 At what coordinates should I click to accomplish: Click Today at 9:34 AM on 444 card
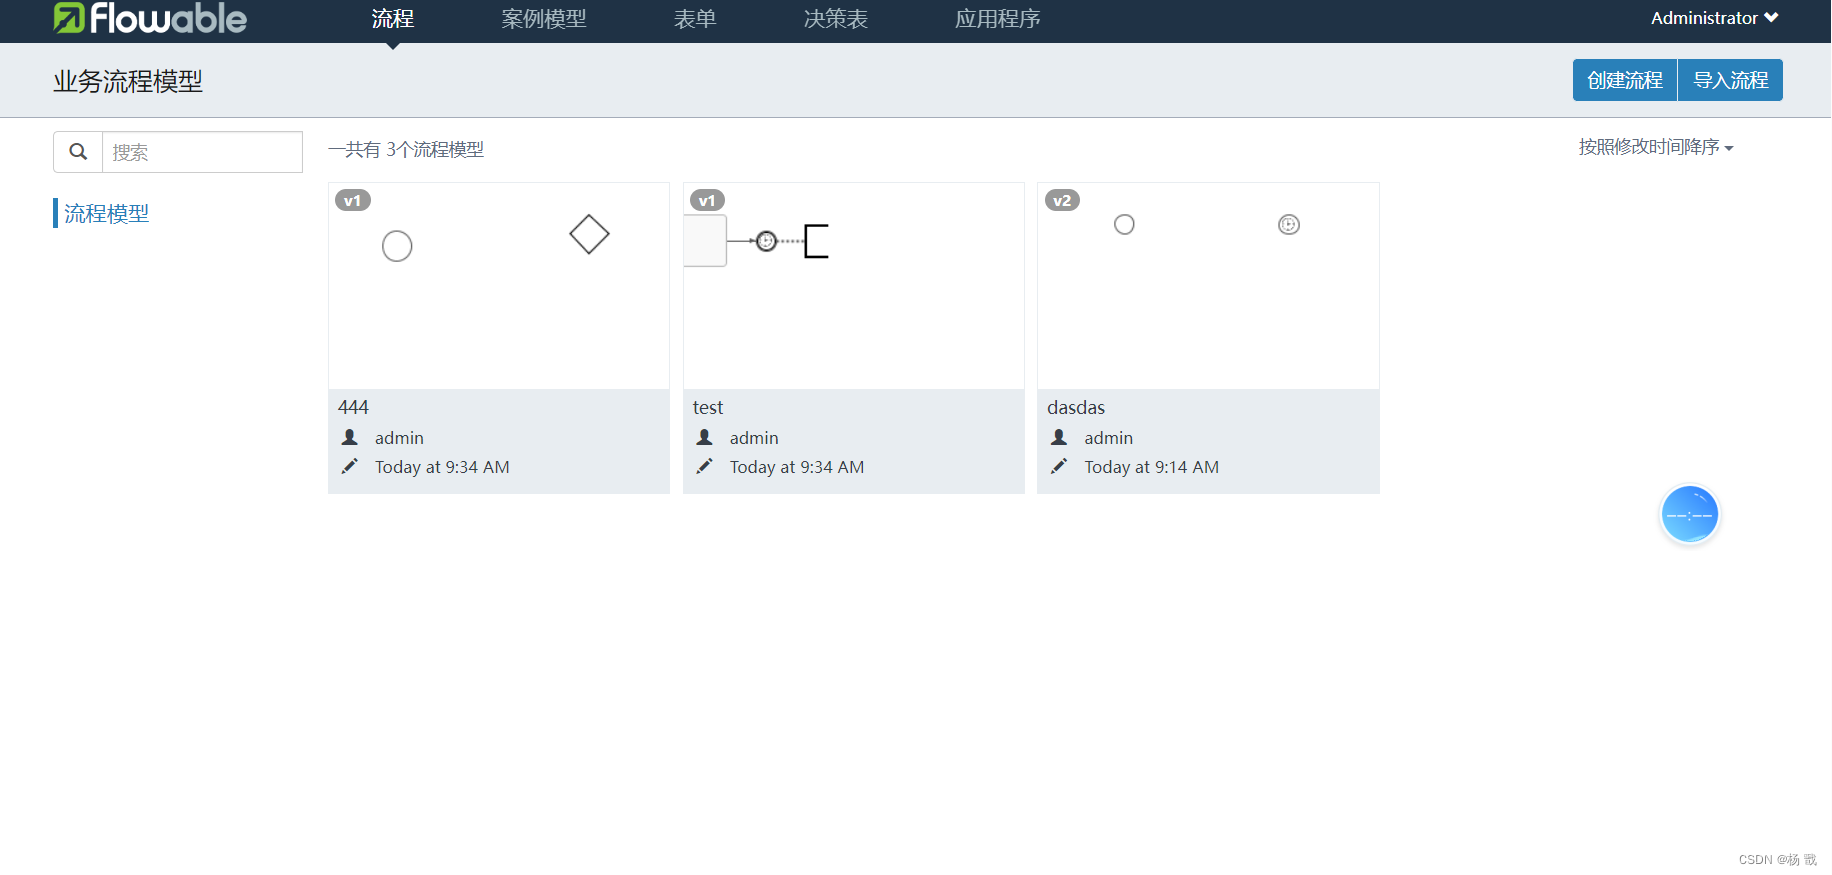[x=442, y=467]
